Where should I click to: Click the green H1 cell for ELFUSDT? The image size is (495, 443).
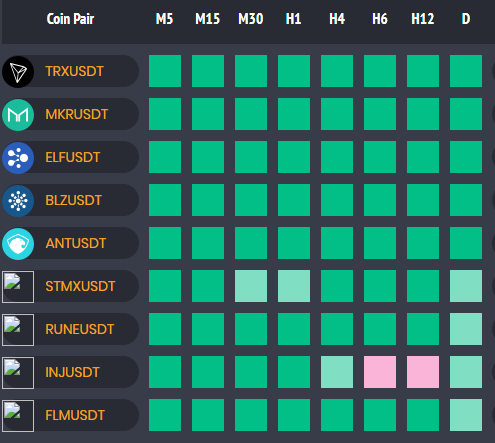[294, 157]
